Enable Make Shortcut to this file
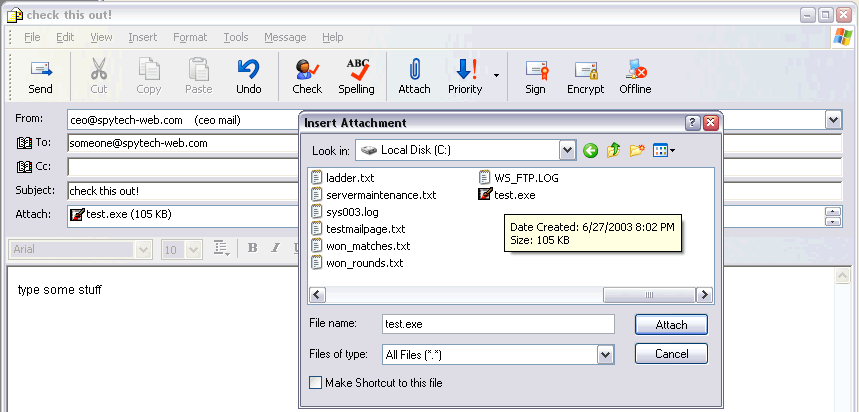This screenshot has width=859, height=412. (x=316, y=382)
